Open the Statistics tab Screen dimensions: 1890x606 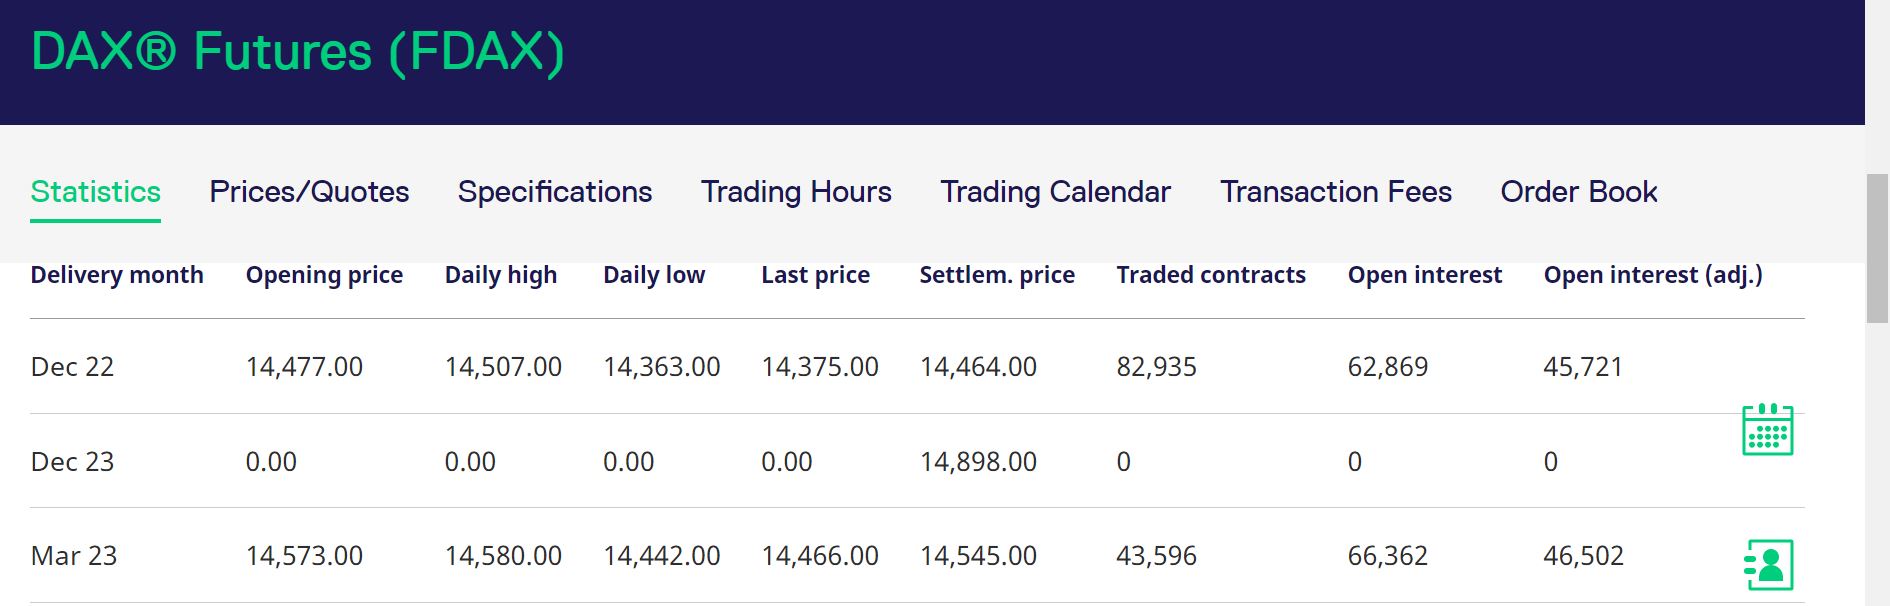pos(96,192)
